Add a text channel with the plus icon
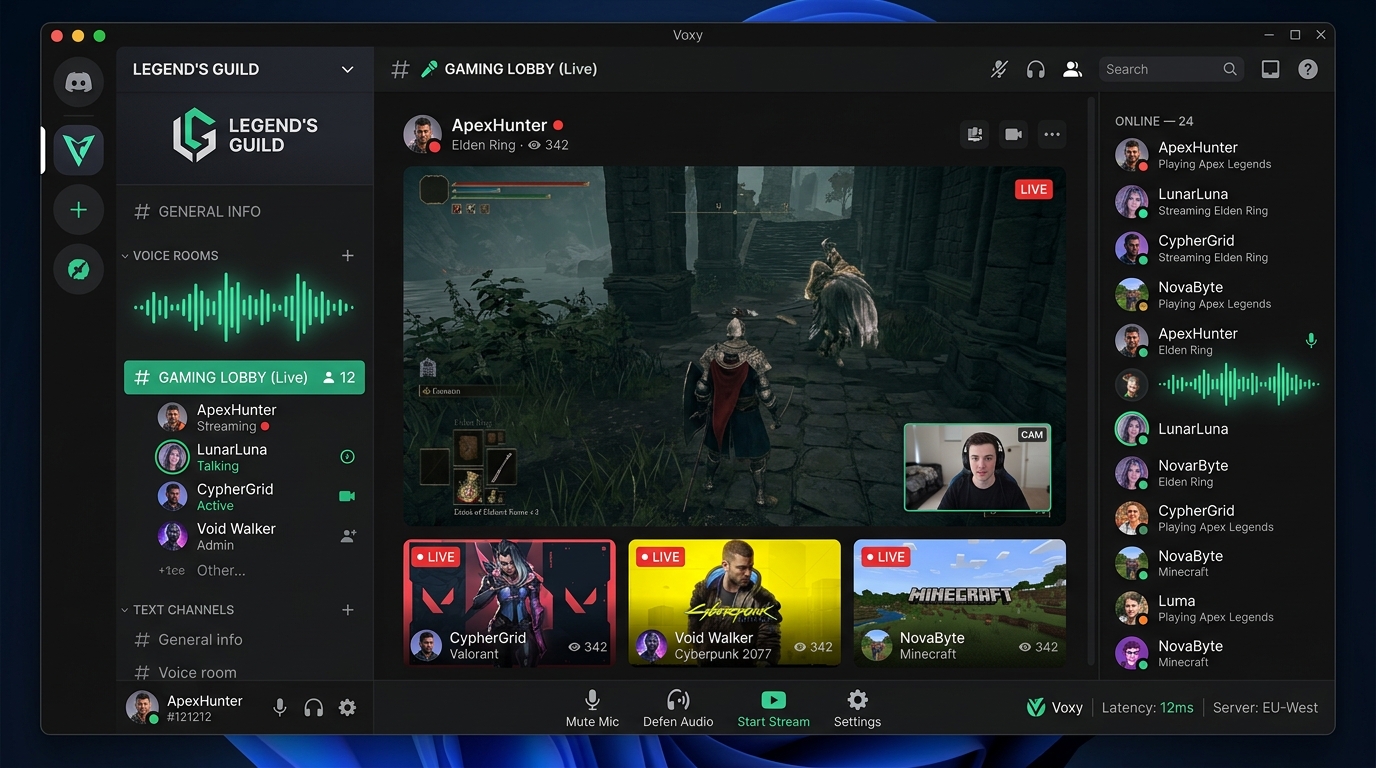1376x768 pixels. tap(348, 610)
